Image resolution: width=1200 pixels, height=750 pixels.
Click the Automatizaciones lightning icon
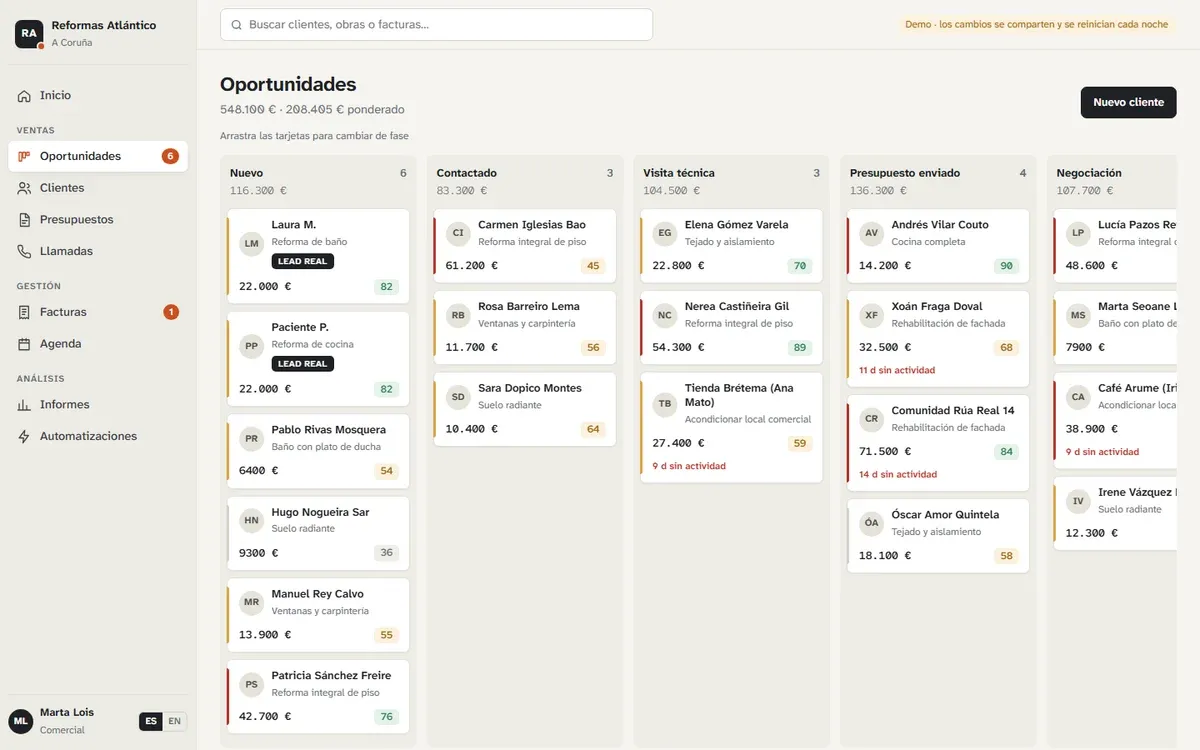click(24, 437)
